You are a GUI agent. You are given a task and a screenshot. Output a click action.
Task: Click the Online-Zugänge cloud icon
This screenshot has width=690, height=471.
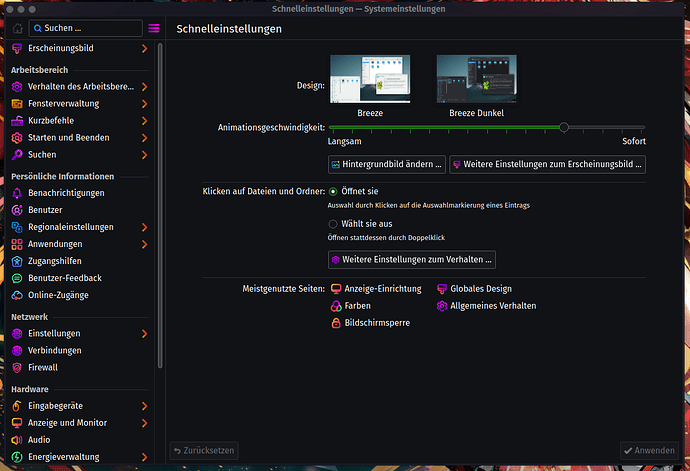click(x=18, y=295)
